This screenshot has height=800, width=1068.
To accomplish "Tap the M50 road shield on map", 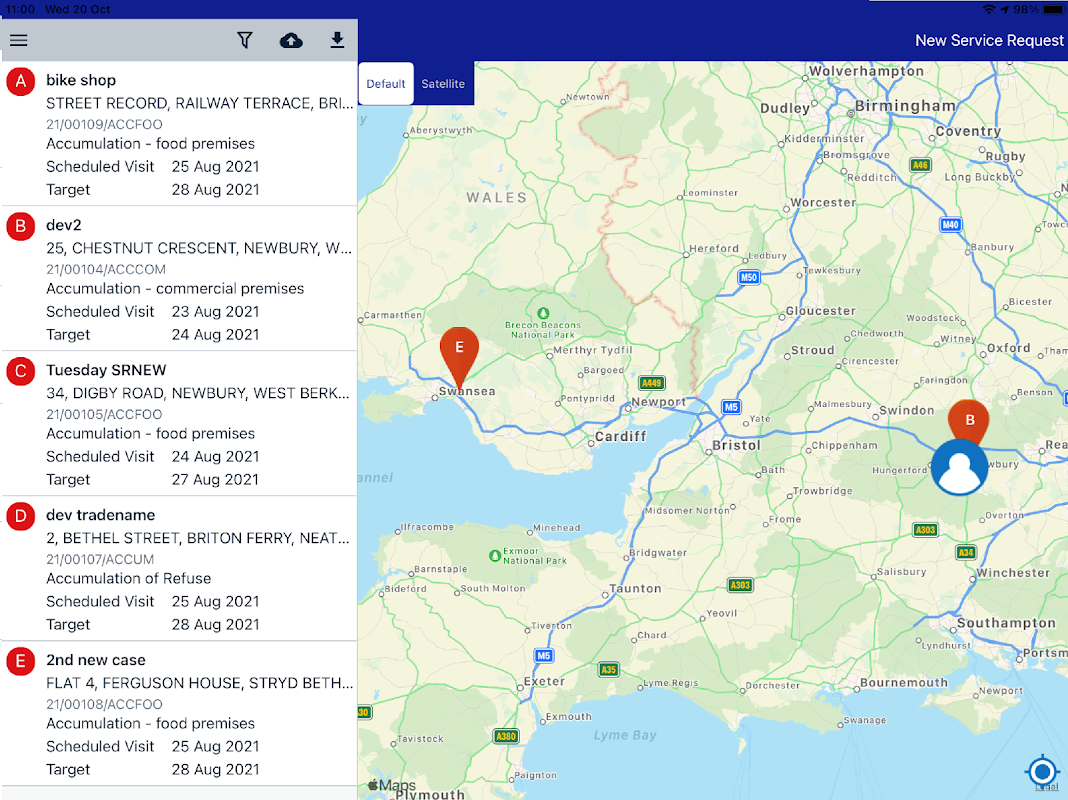I will [749, 277].
